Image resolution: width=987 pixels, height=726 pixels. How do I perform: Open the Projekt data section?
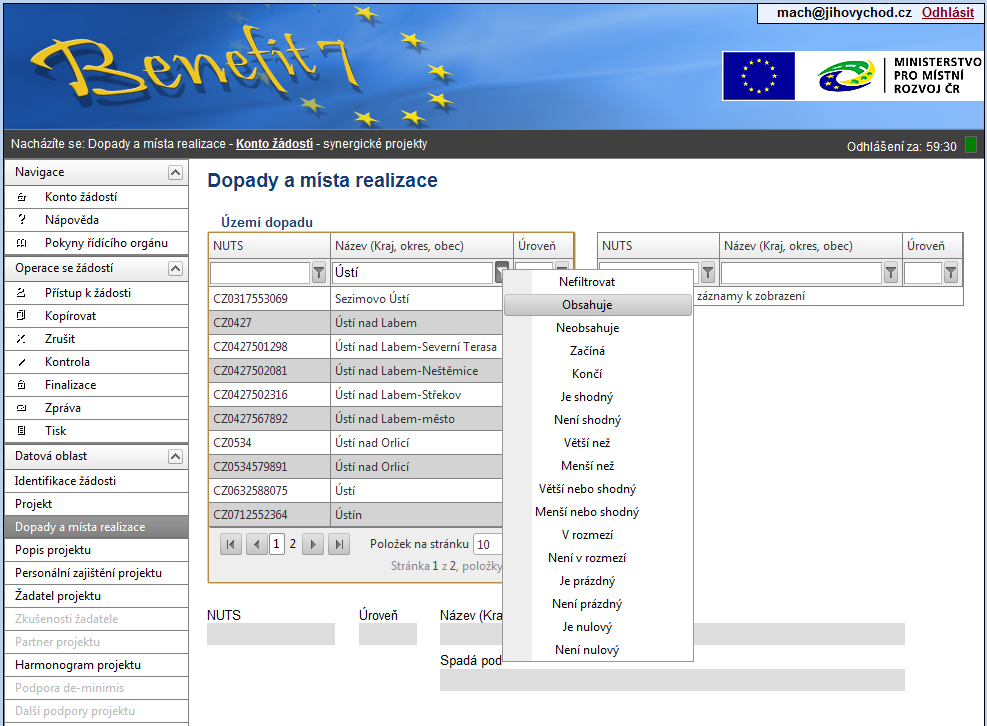tap(96, 504)
